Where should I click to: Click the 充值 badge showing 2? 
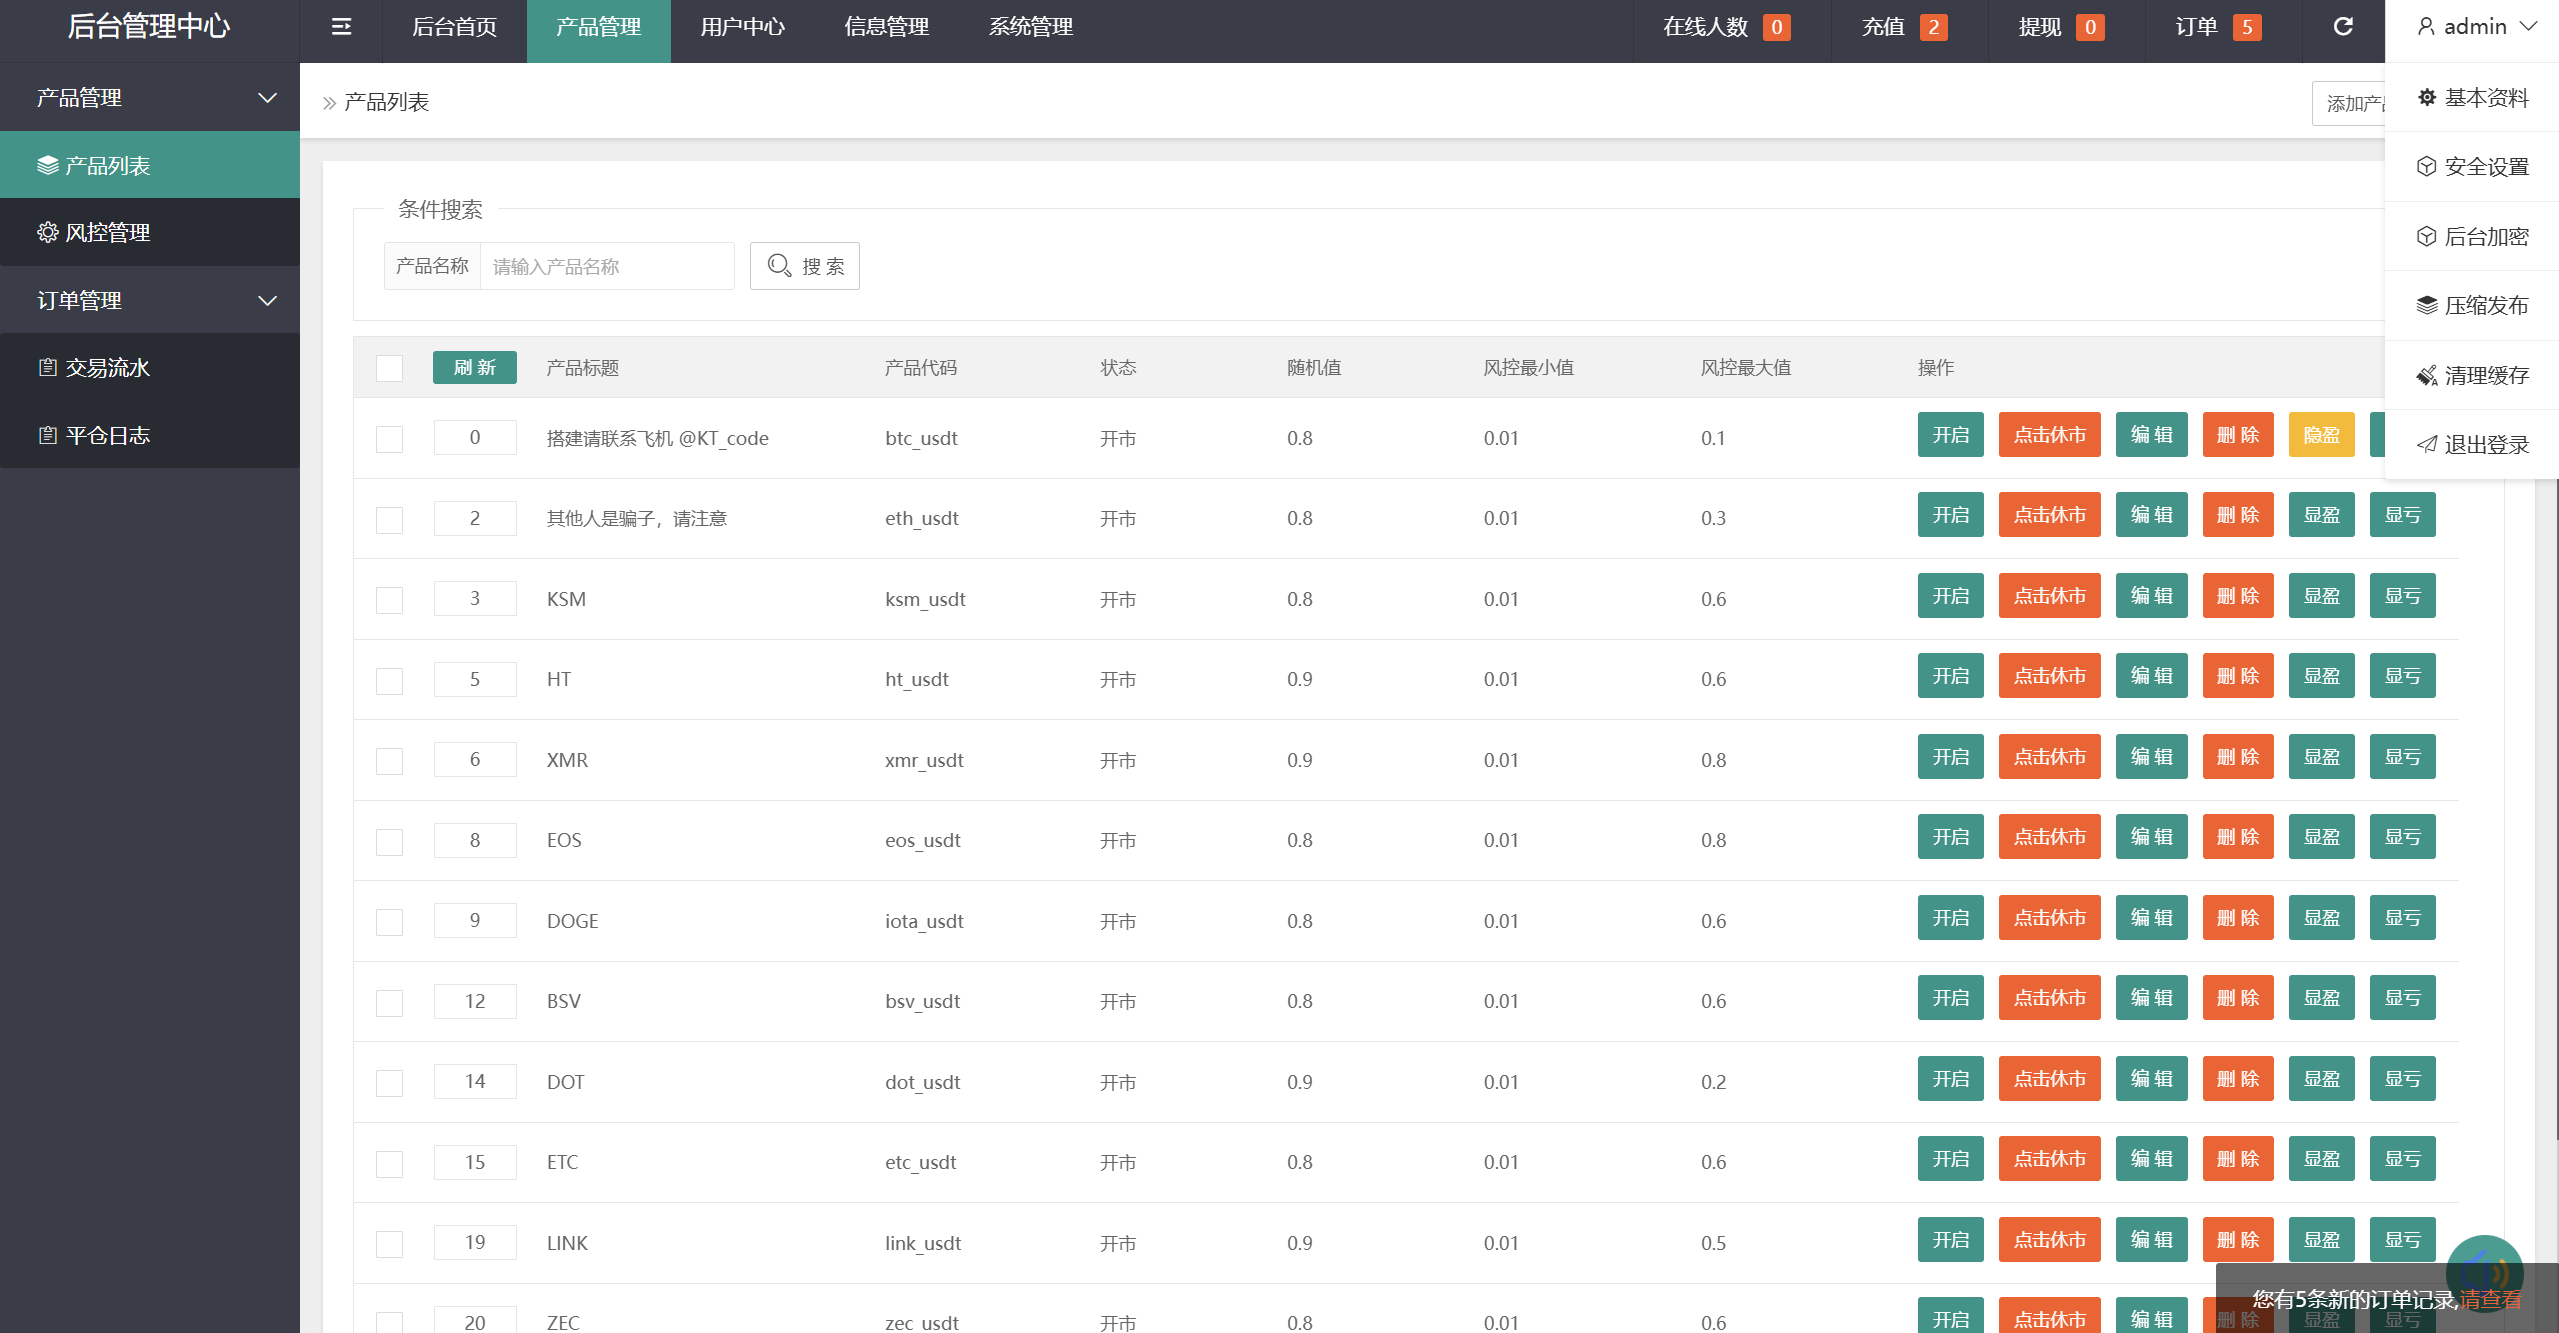pyautogui.click(x=1934, y=27)
